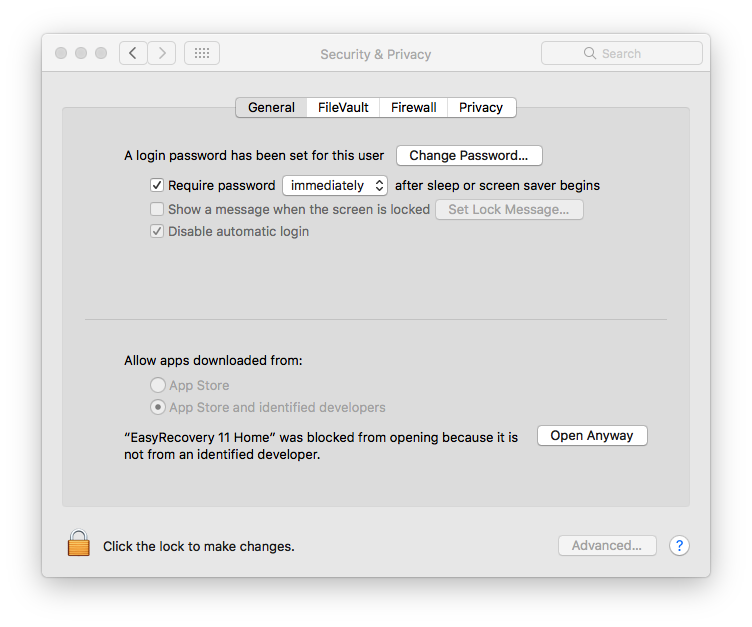
Task: Switch to the FileVault tab
Action: click(343, 107)
